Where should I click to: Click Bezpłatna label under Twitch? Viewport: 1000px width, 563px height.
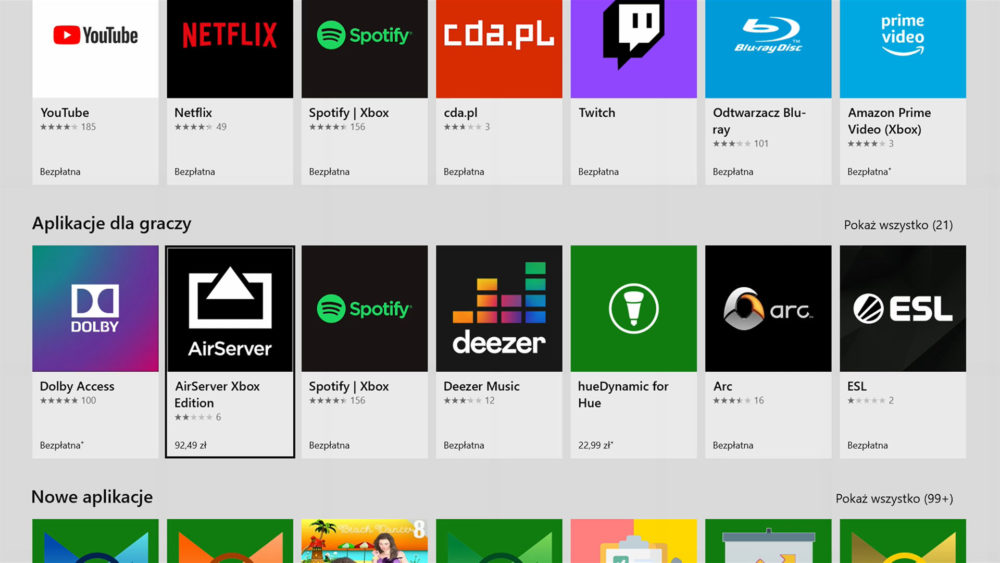coord(598,172)
